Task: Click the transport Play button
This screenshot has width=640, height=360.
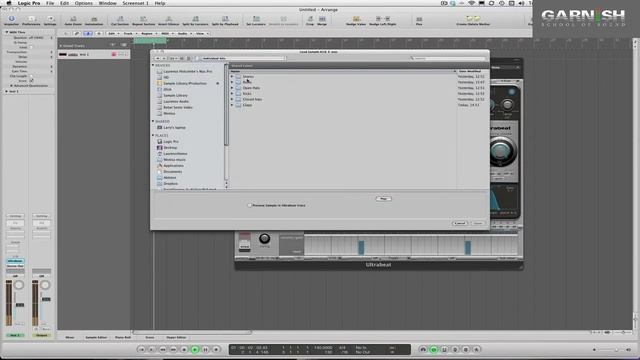Action: point(195,349)
